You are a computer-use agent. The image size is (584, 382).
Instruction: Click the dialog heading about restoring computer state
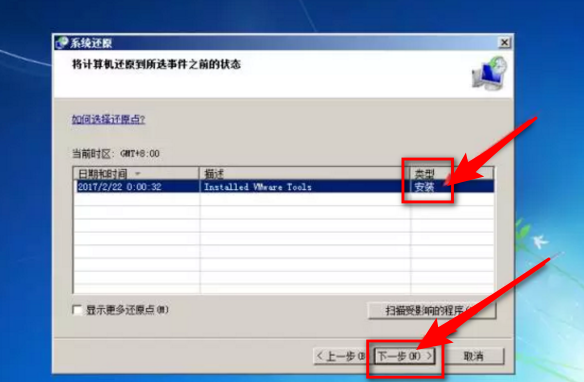156,64
